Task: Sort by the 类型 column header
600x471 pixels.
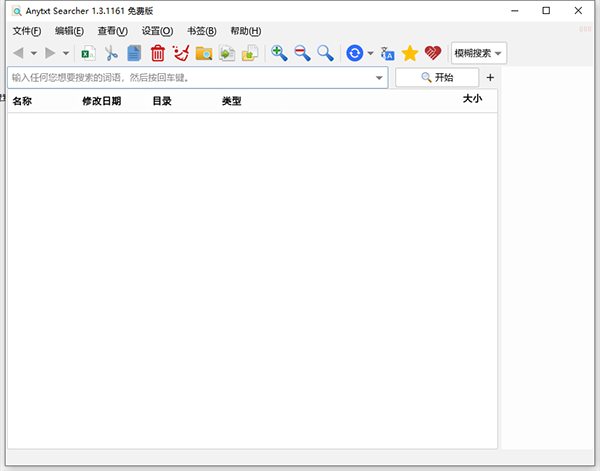Action: (x=232, y=101)
